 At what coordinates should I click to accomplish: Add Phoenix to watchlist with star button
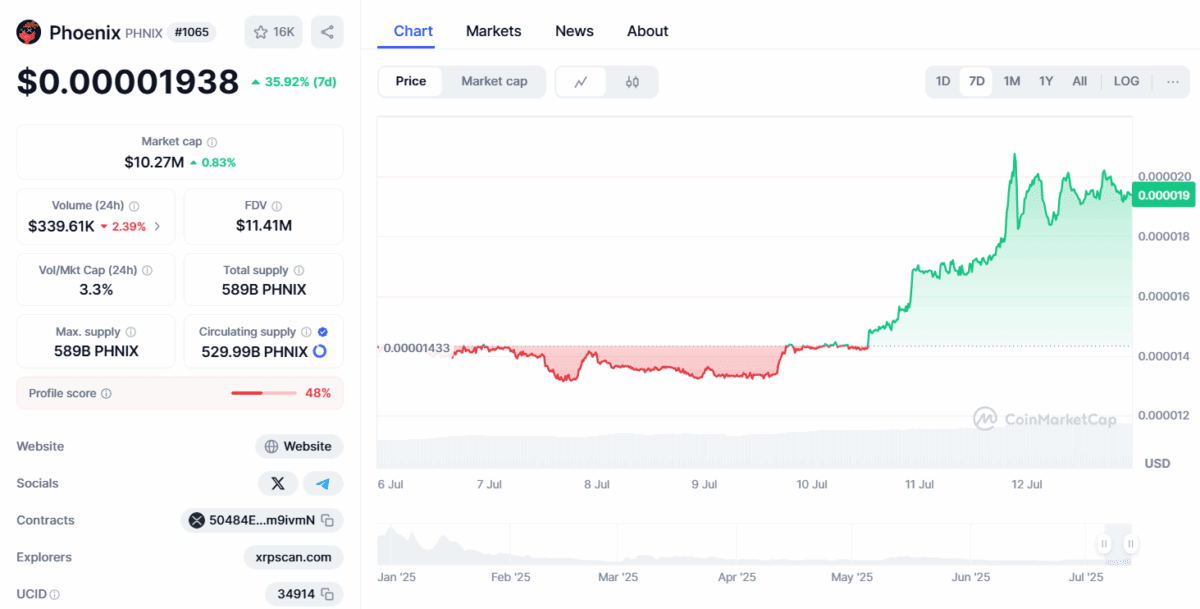coord(274,32)
